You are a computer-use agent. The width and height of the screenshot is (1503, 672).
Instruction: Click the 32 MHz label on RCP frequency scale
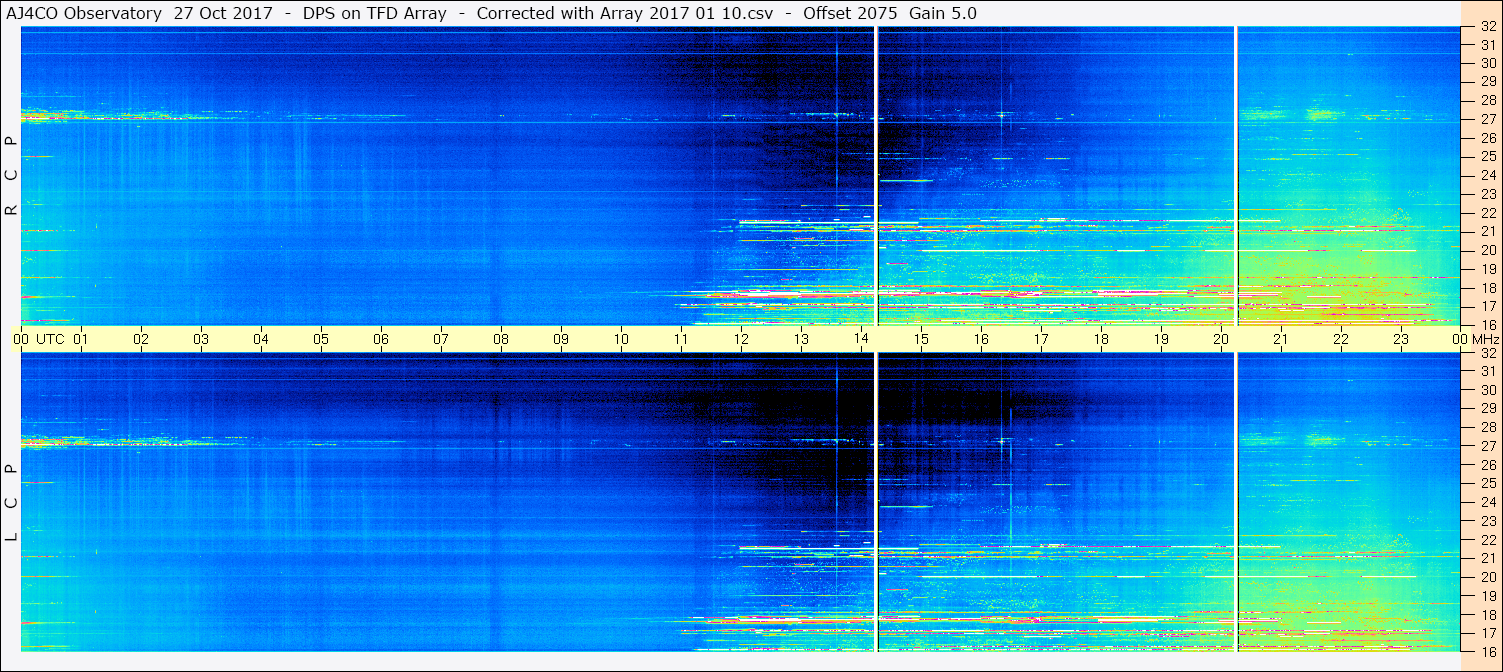click(x=1487, y=27)
